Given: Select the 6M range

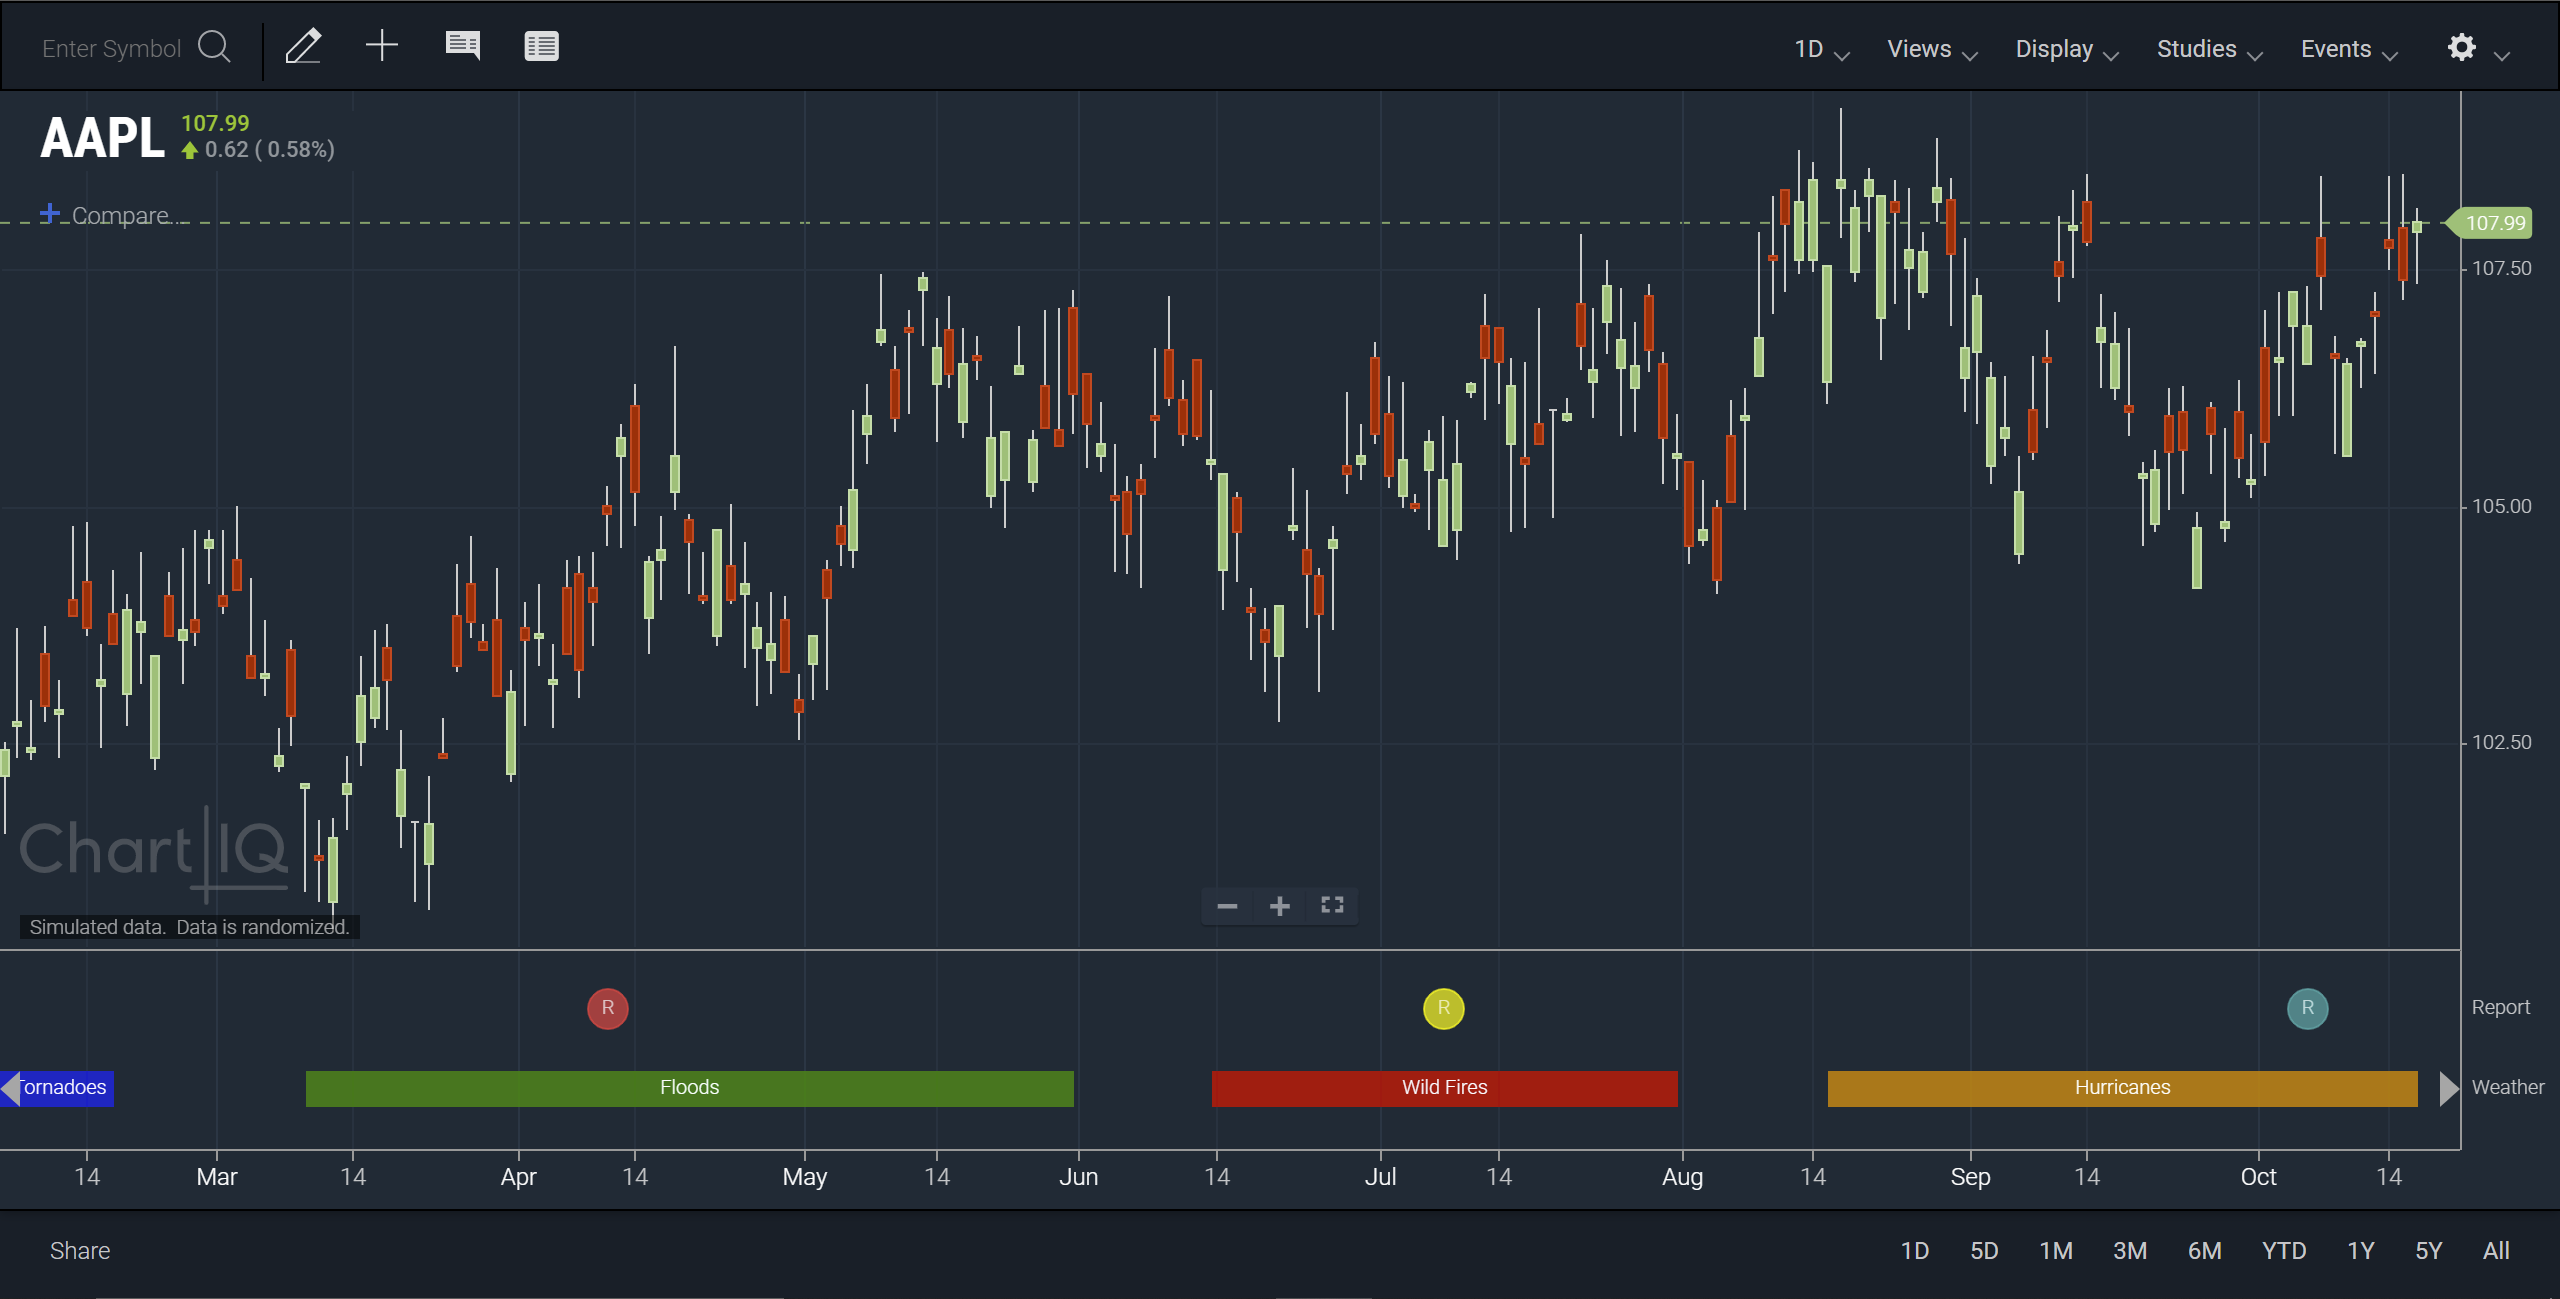Looking at the screenshot, I should coord(2205,1251).
